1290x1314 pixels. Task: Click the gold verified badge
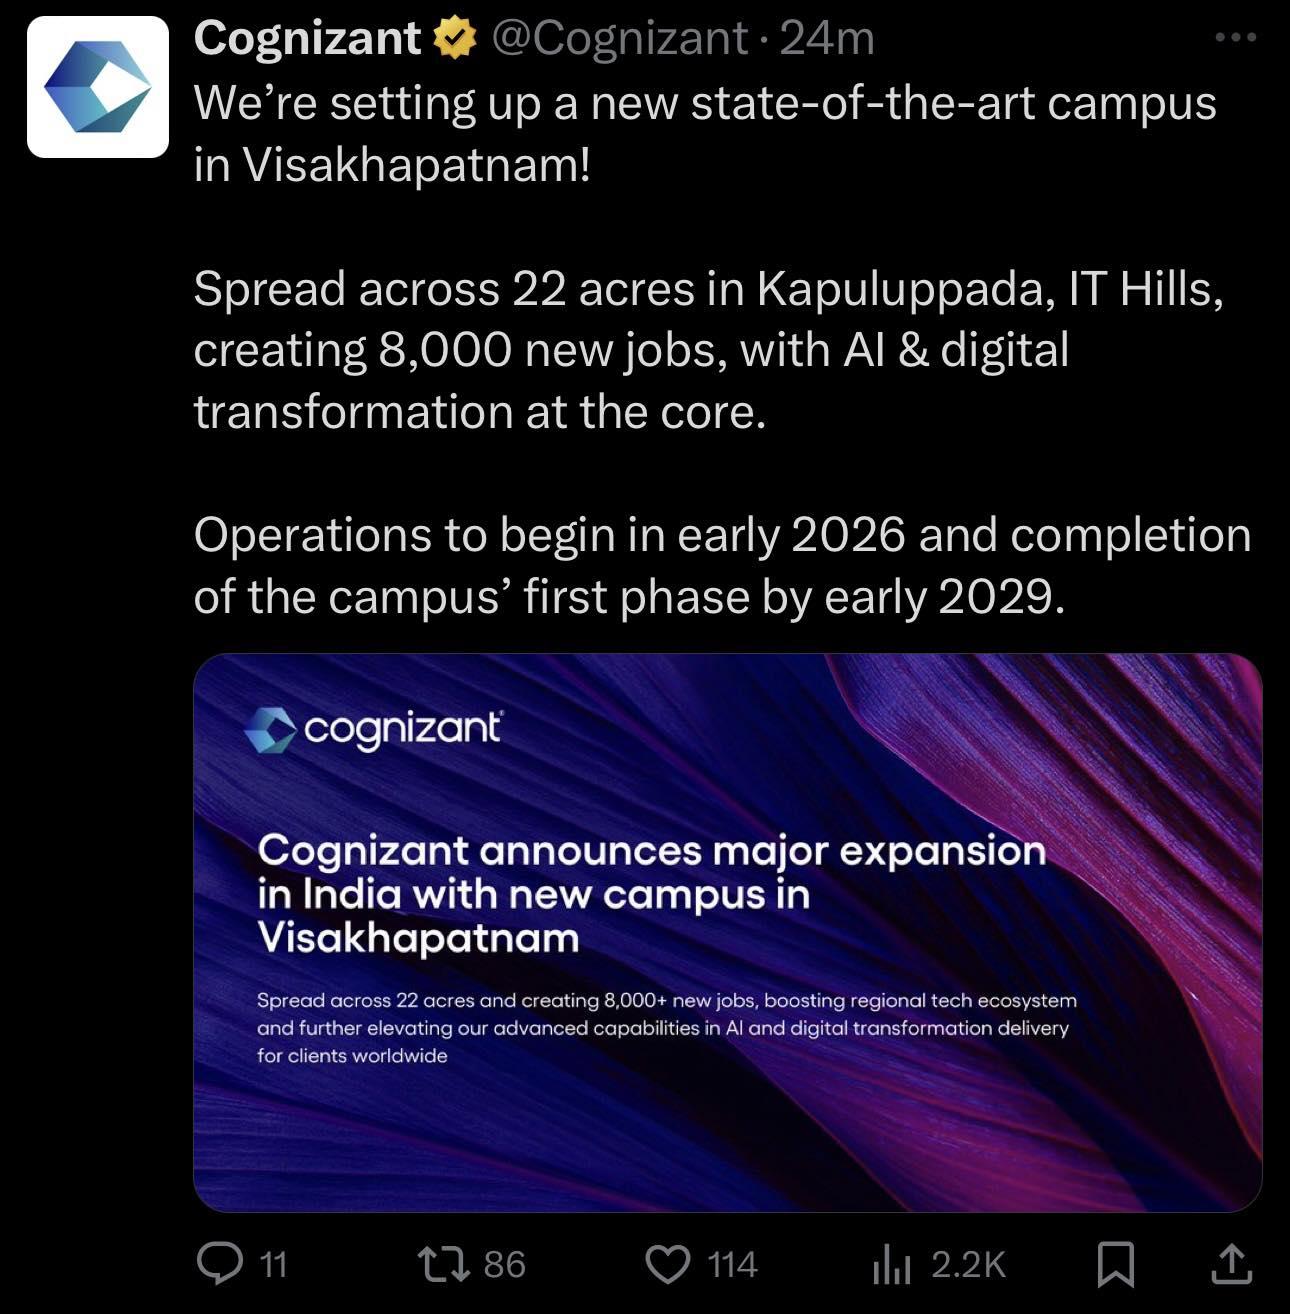(455, 39)
